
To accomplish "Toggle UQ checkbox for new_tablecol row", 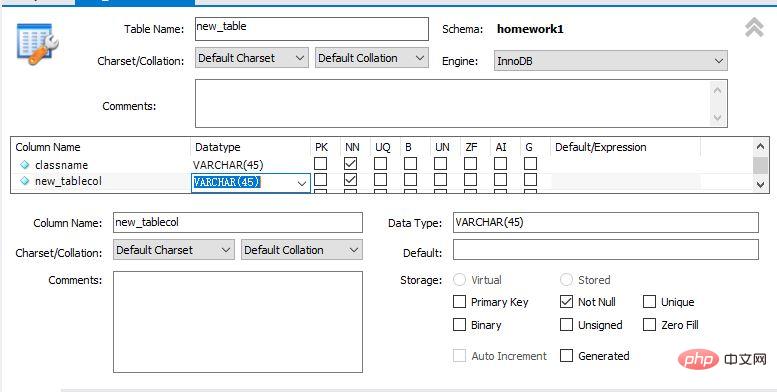I will [381, 179].
